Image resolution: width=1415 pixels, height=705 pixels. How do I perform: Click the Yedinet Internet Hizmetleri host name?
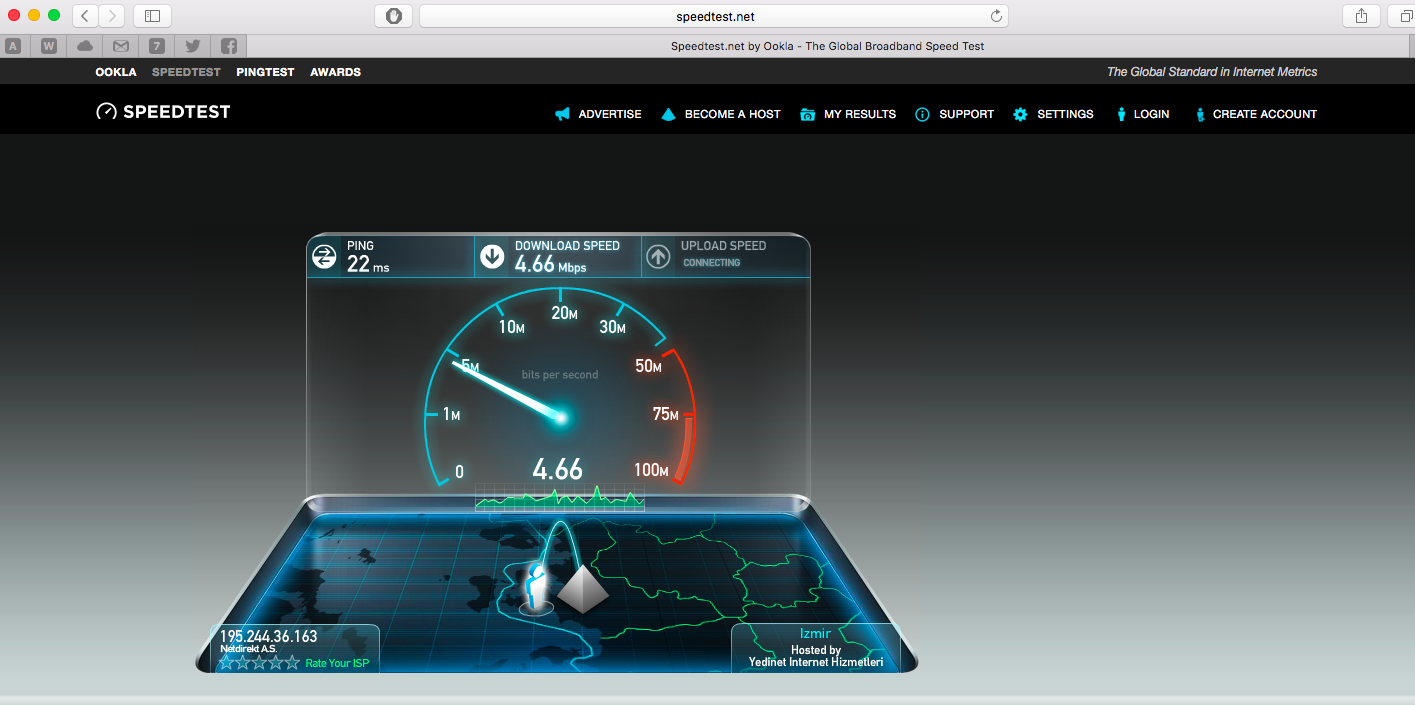816,662
